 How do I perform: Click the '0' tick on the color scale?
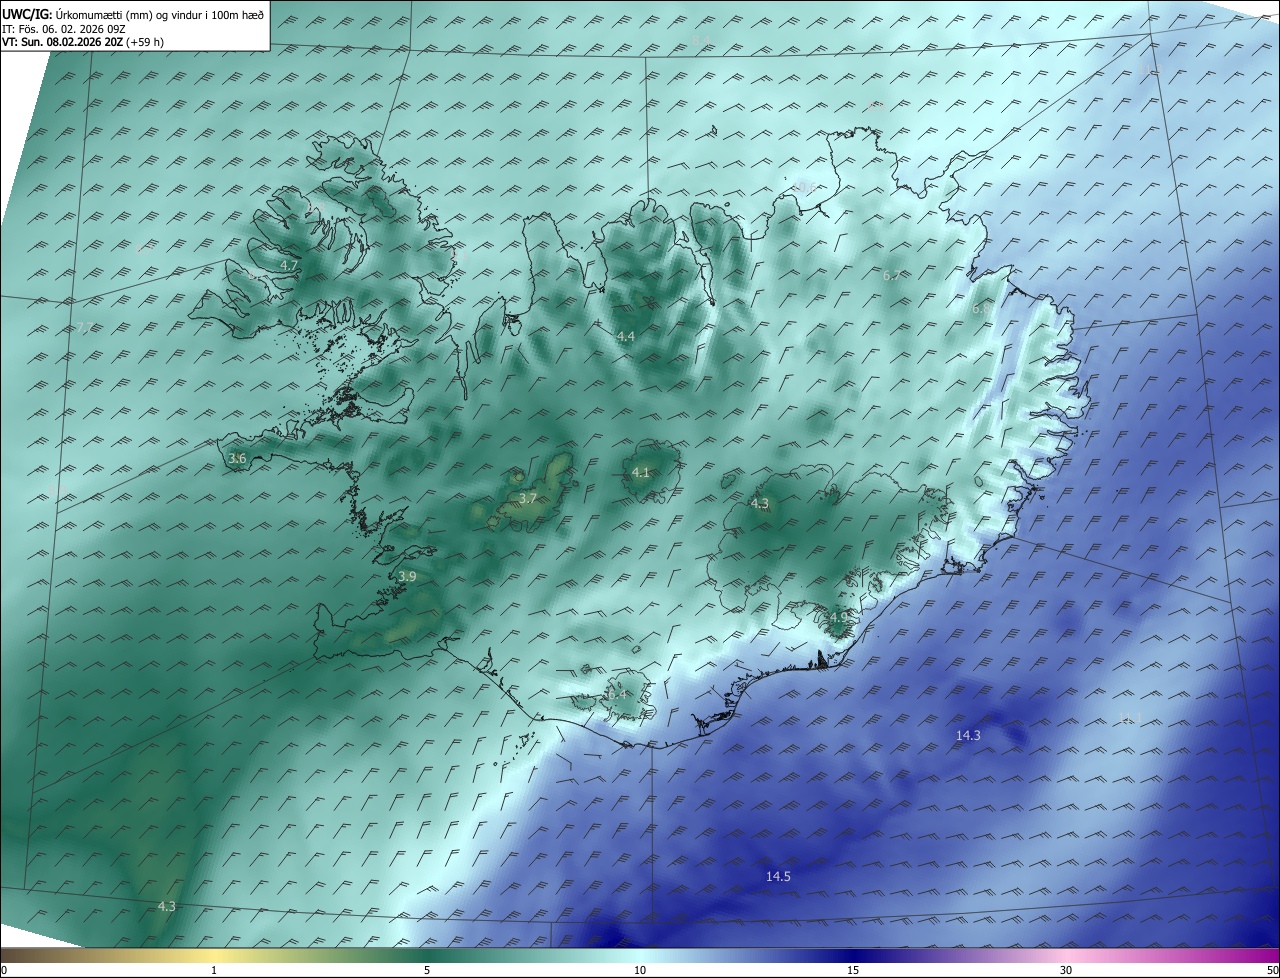[x=4, y=970]
